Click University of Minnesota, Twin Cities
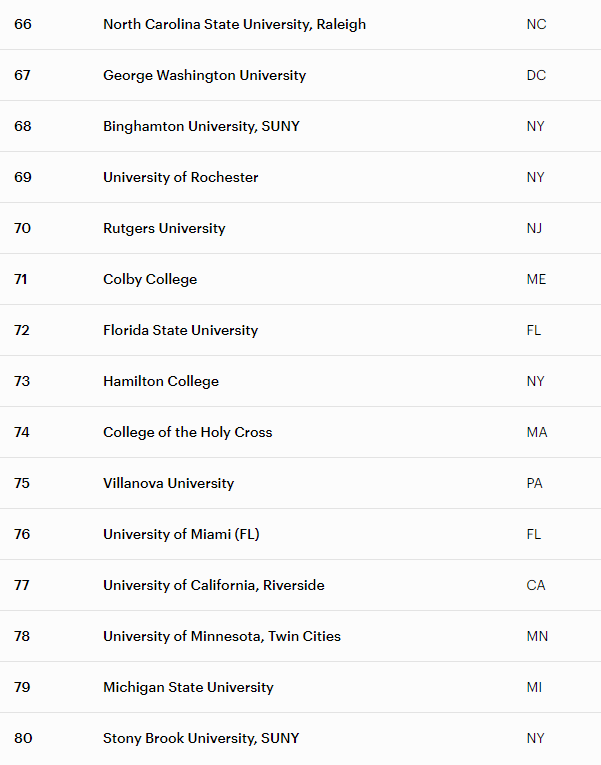 [x=222, y=636]
